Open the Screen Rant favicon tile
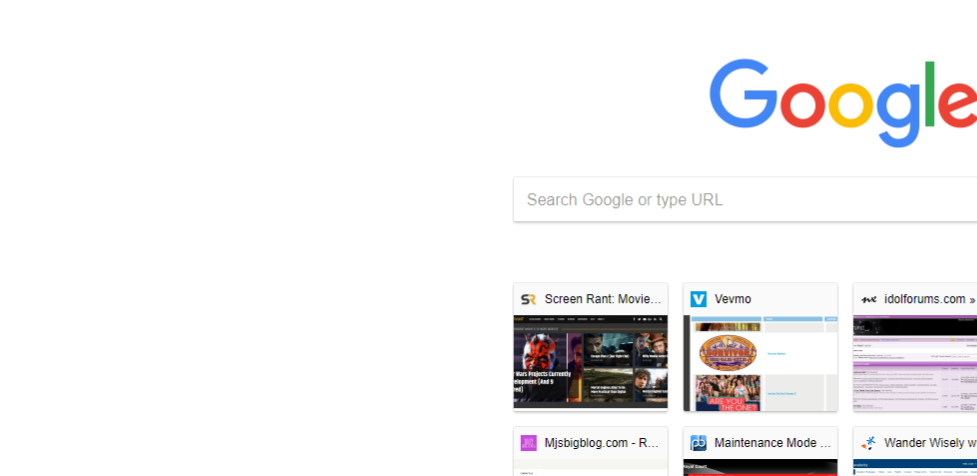This screenshot has width=977, height=476. click(528, 300)
